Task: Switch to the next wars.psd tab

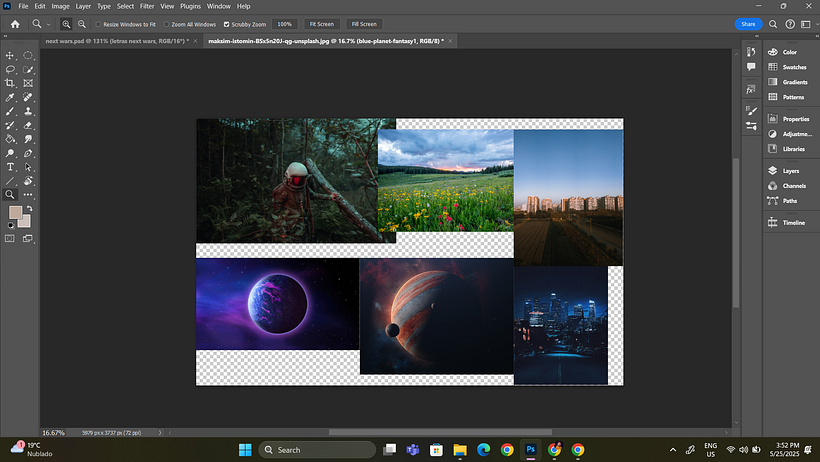Action: tap(117, 41)
